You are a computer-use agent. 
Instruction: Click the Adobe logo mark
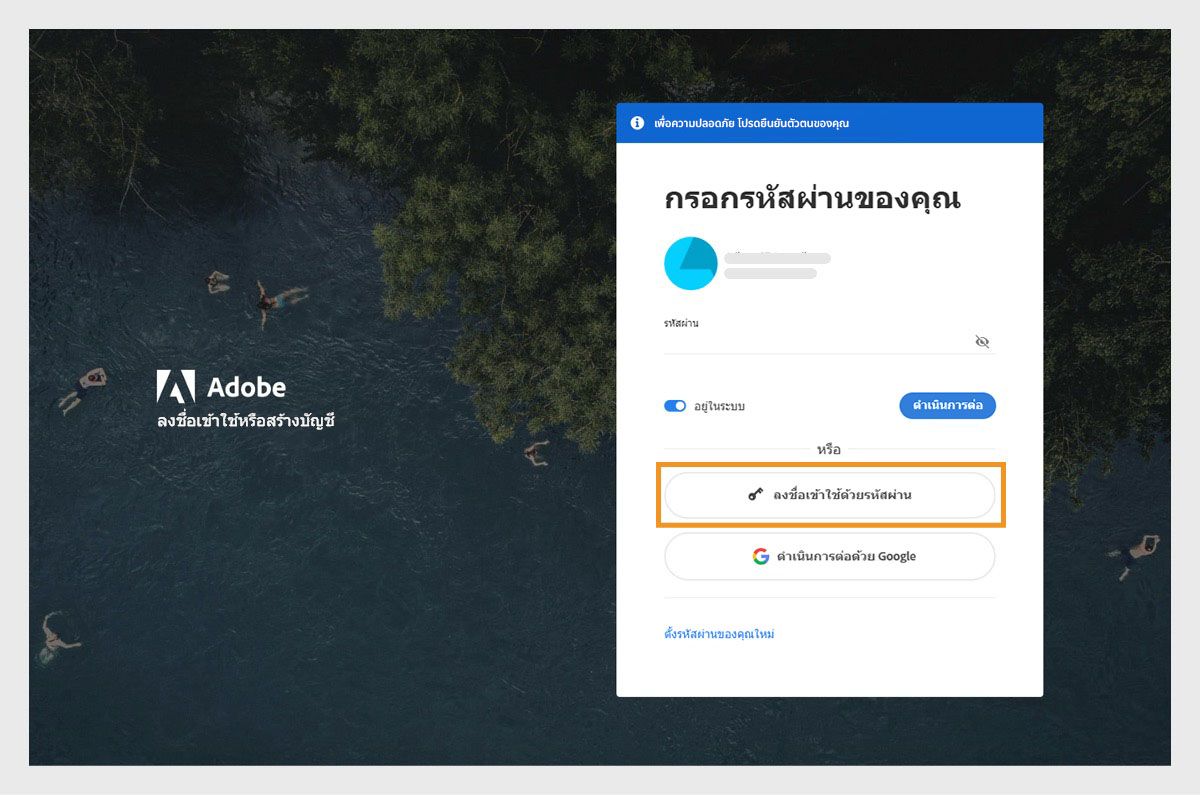pos(176,386)
